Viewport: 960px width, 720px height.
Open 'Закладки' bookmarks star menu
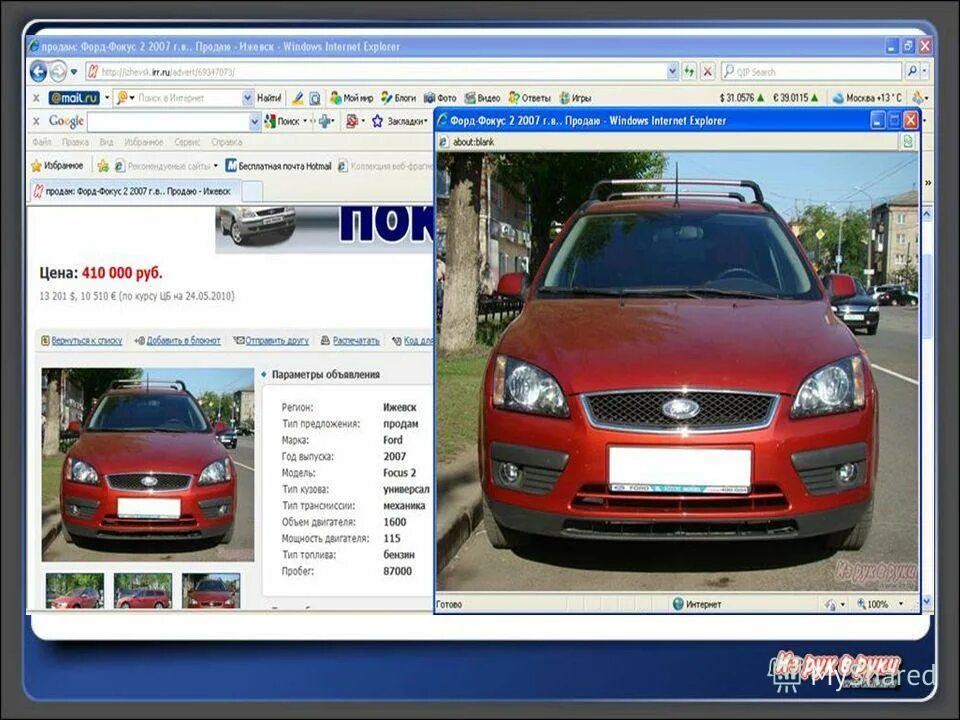[x=399, y=121]
